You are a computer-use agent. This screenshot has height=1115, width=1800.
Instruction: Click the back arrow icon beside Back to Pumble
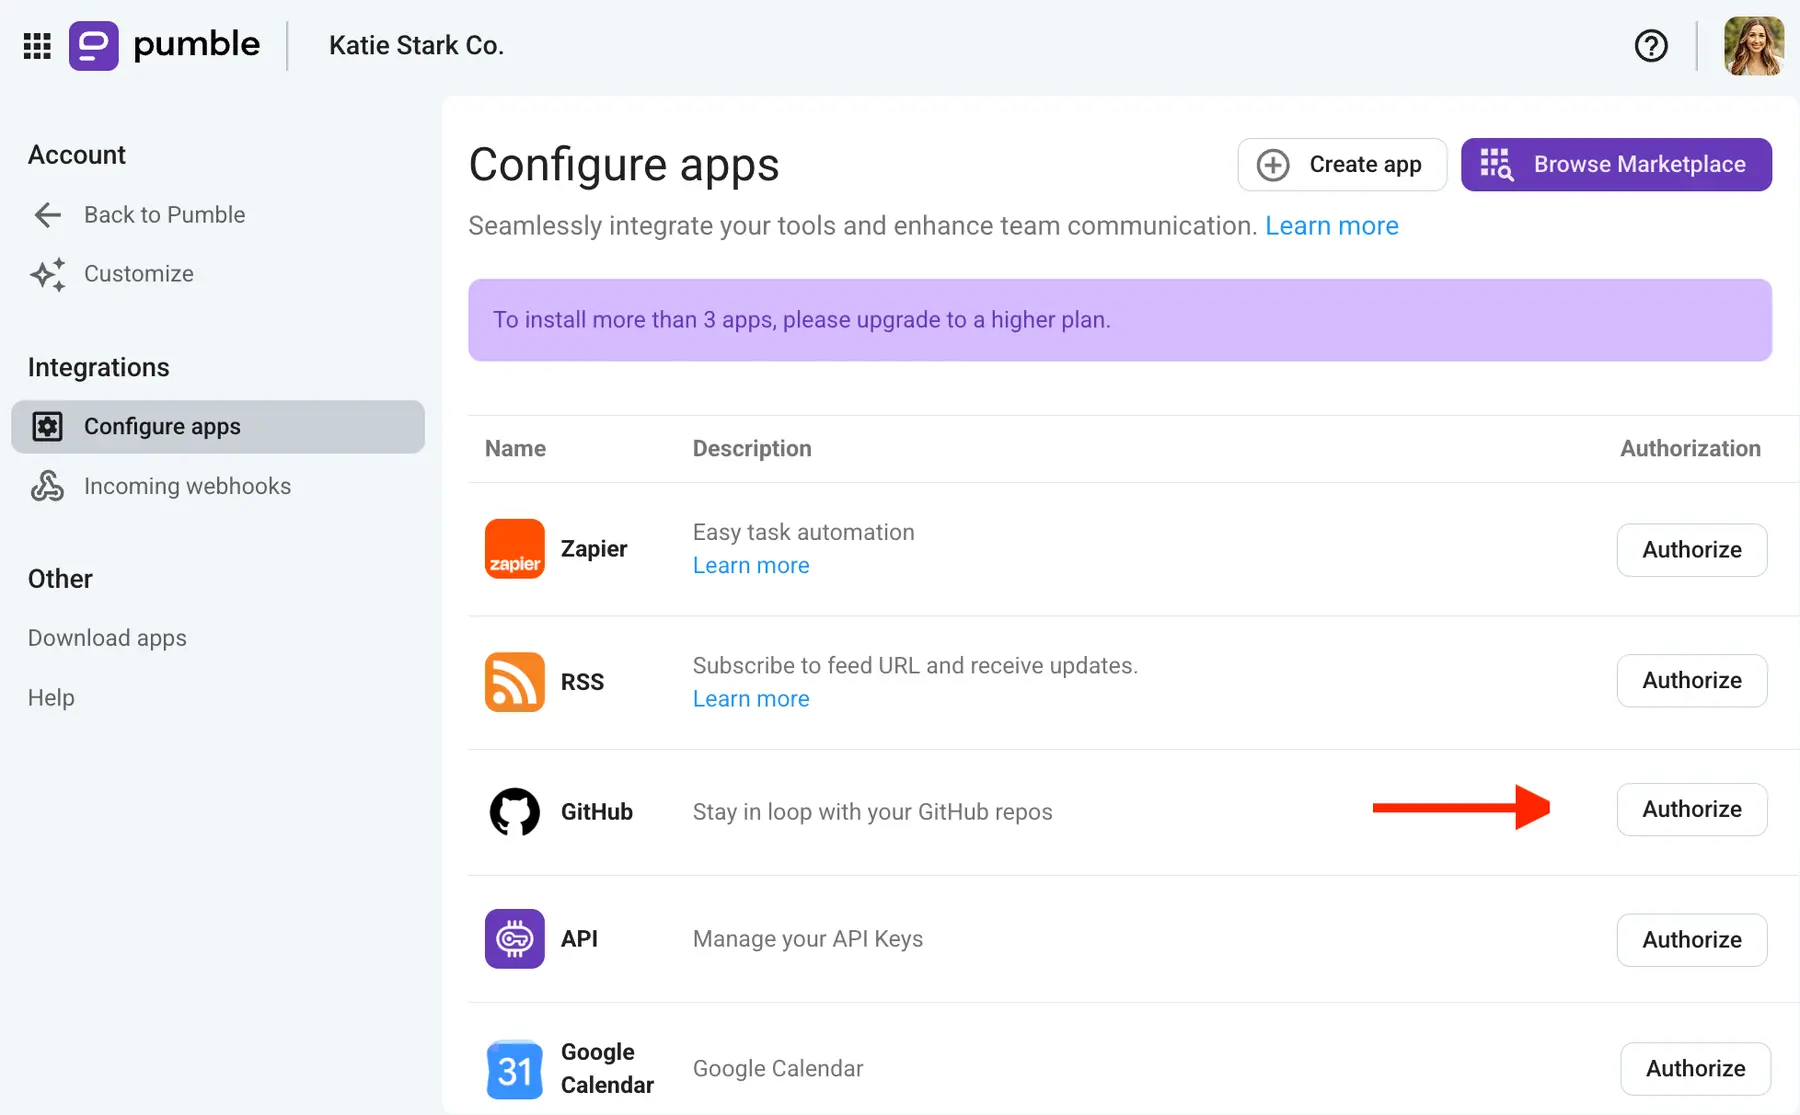47,215
